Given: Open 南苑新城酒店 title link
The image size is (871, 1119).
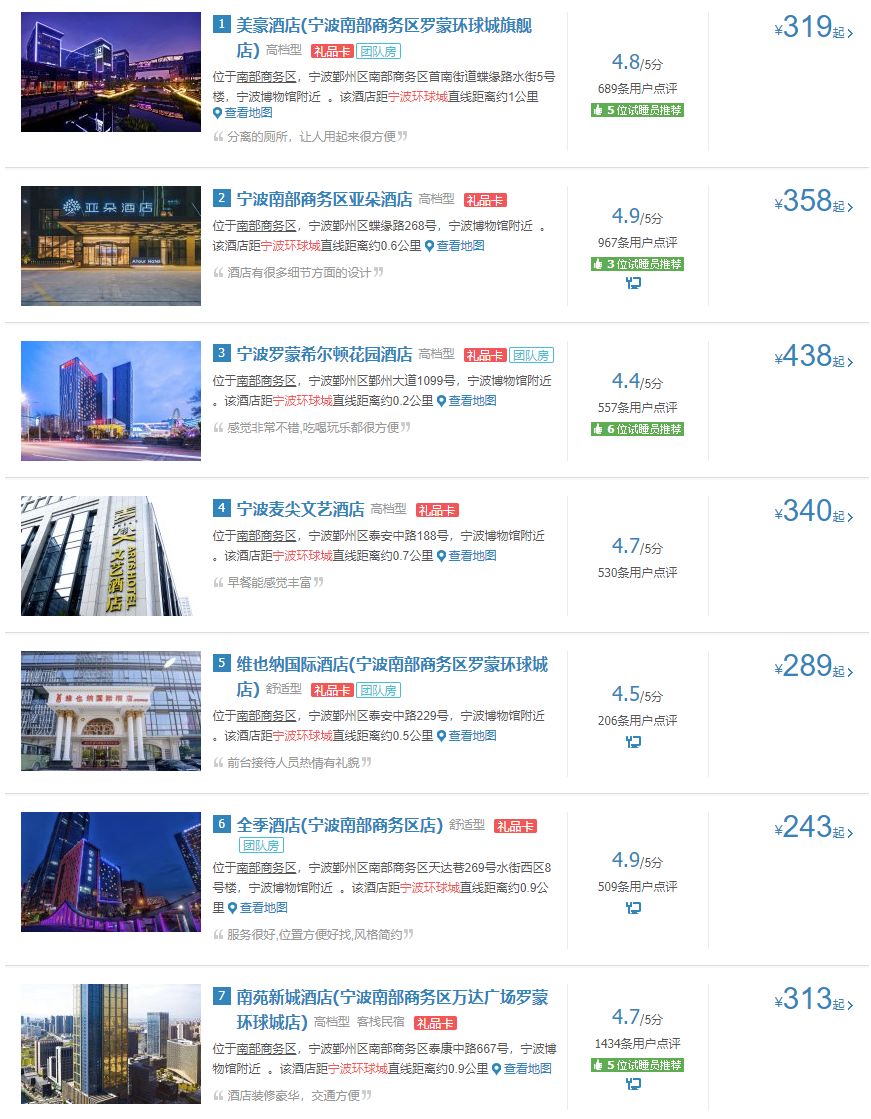Looking at the screenshot, I should 392,1009.
